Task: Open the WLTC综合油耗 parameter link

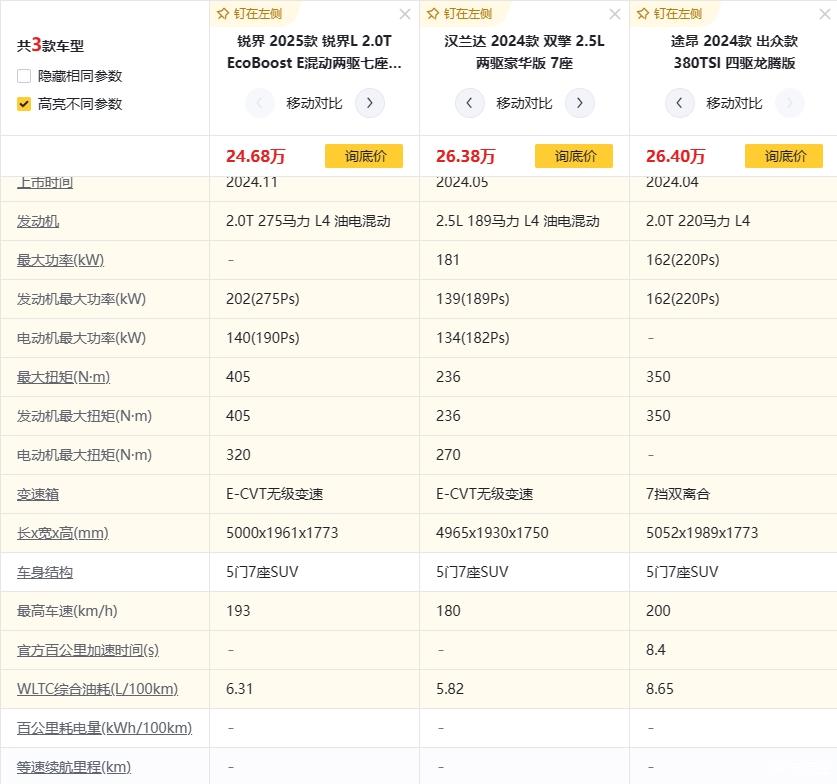Action: click(x=97, y=689)
